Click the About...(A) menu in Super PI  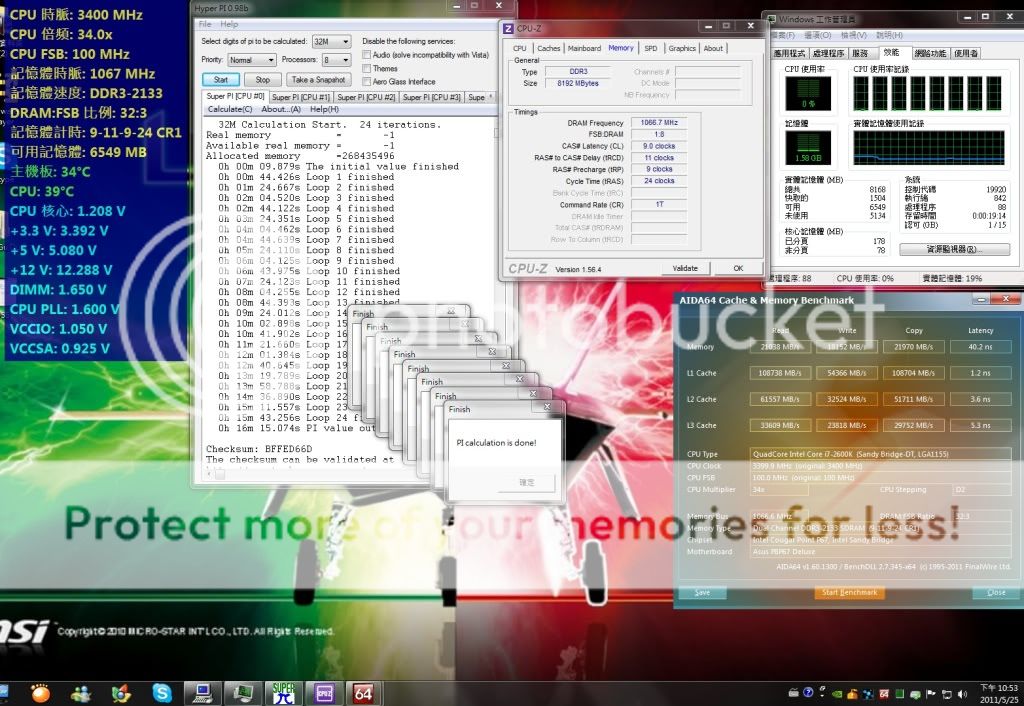pyautogui.click(x=281, y=109)
